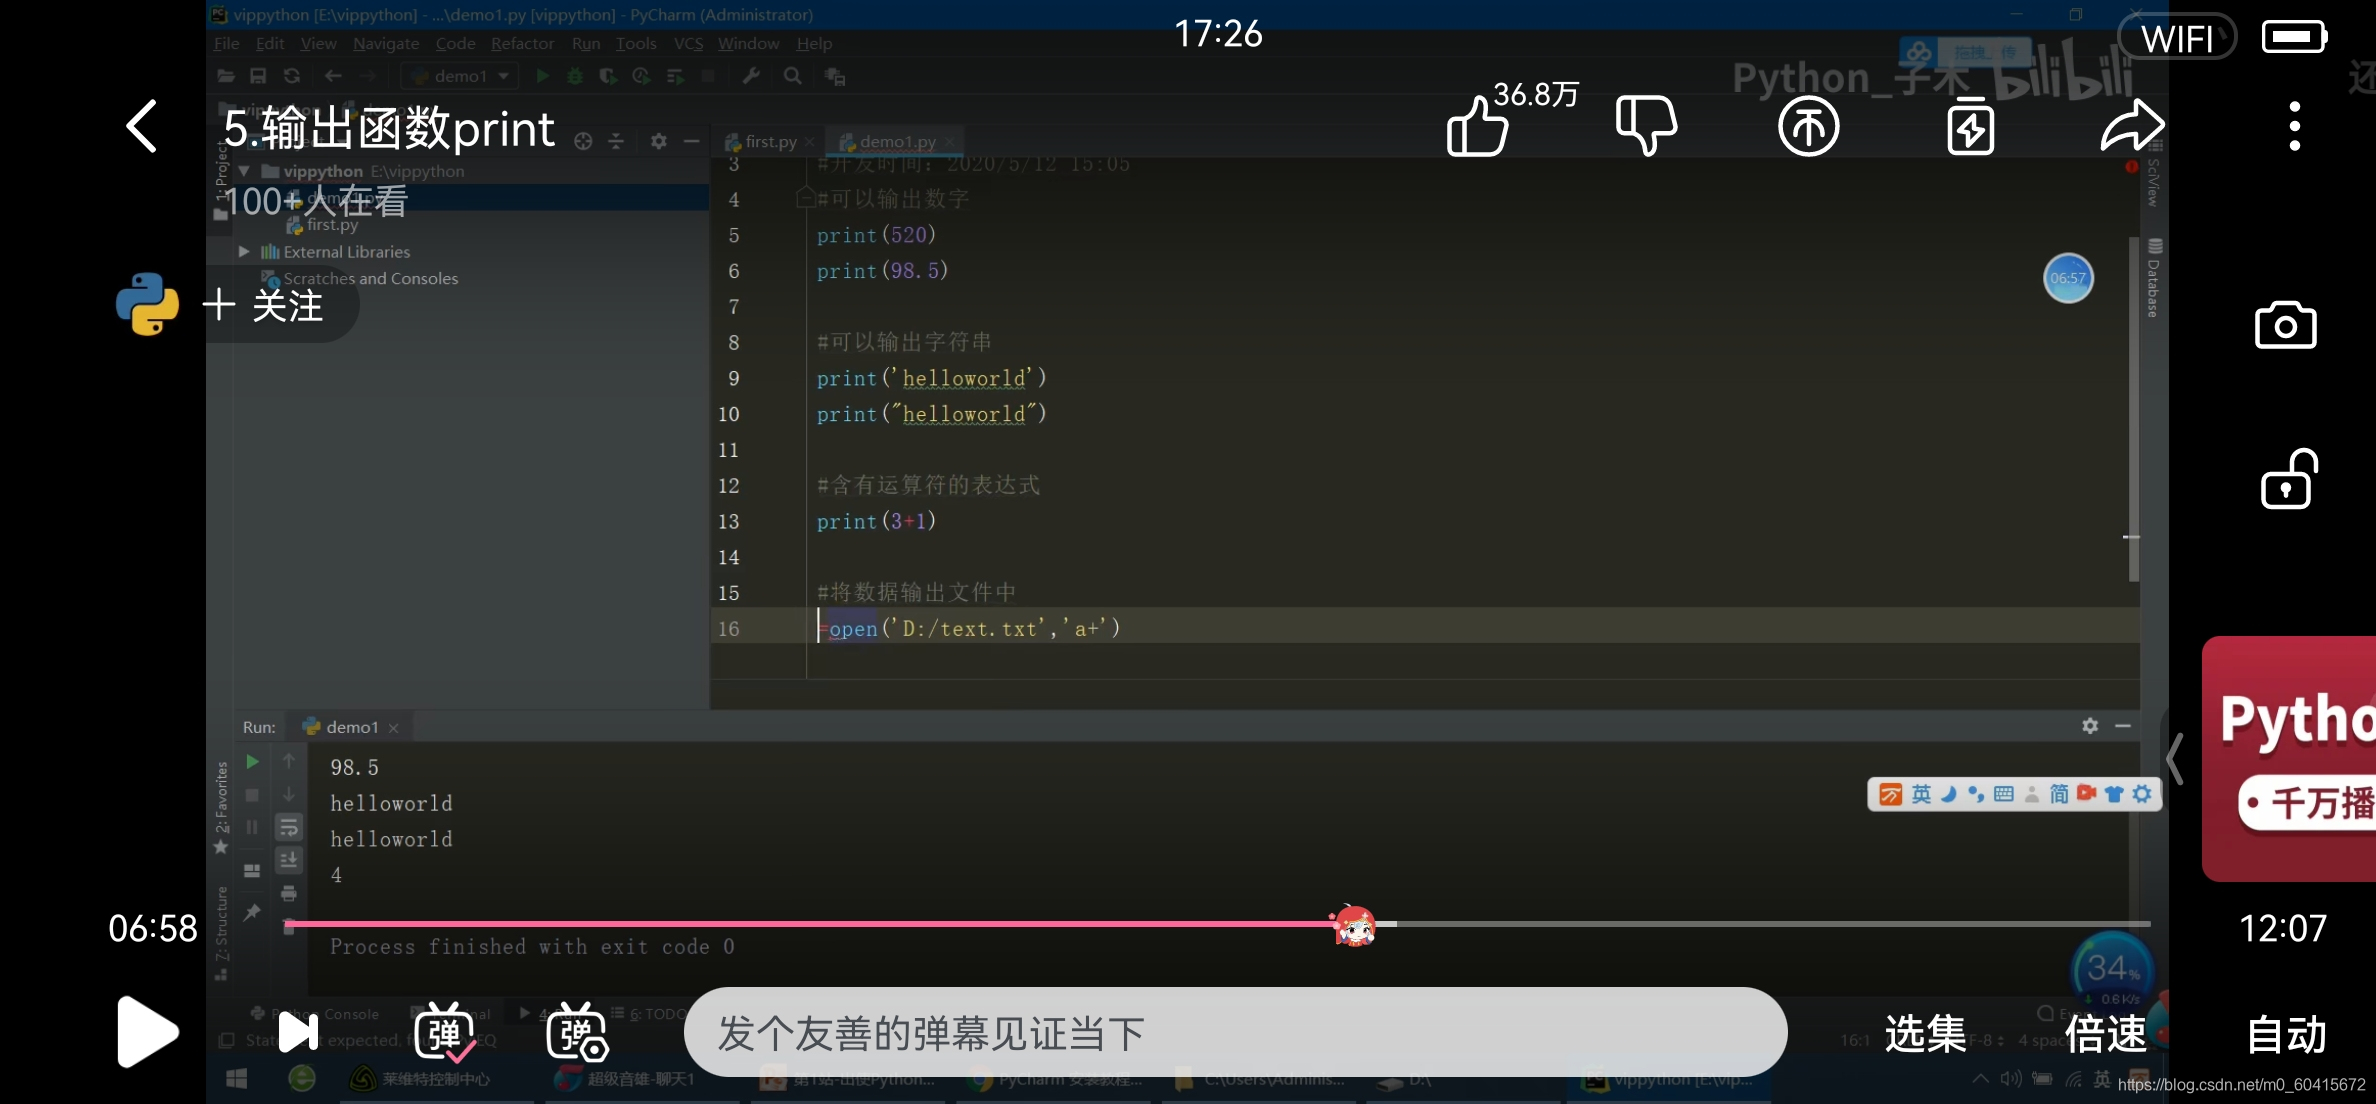Open the Database side tool tab
The image size is (2376, 1104).
pyautogui.click(x=2153, y=280)
